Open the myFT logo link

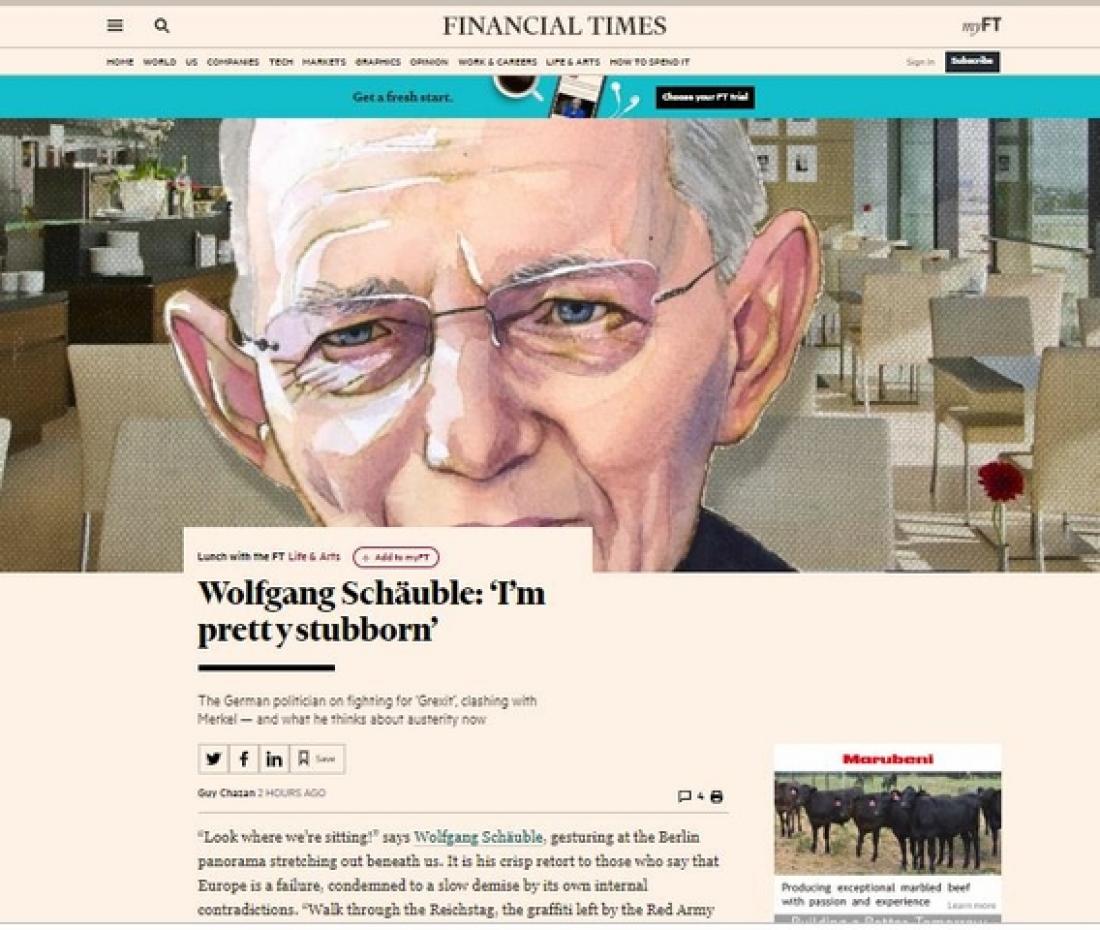(981, 25)
